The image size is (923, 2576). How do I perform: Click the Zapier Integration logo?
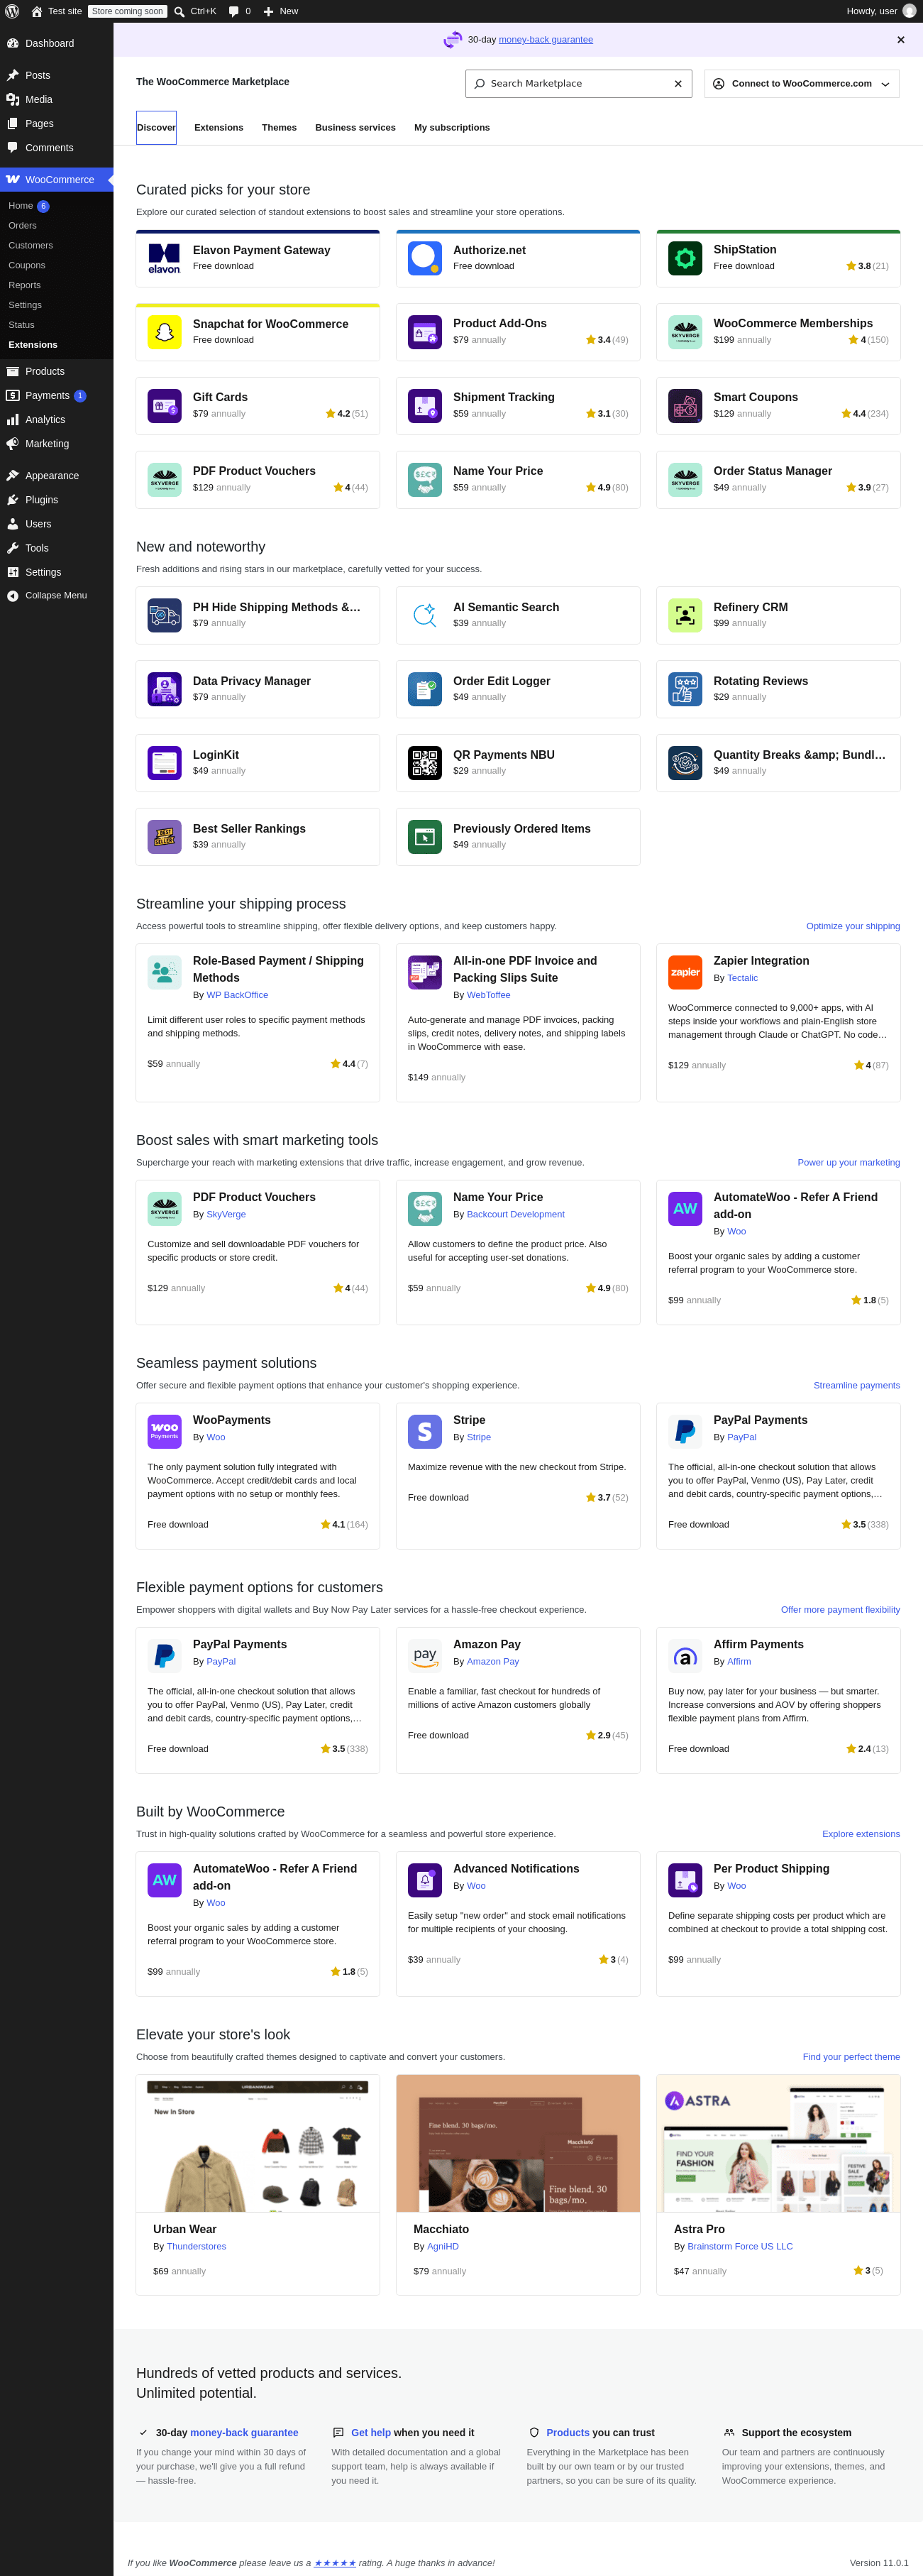pyautogui.click(x=685, y=972)
